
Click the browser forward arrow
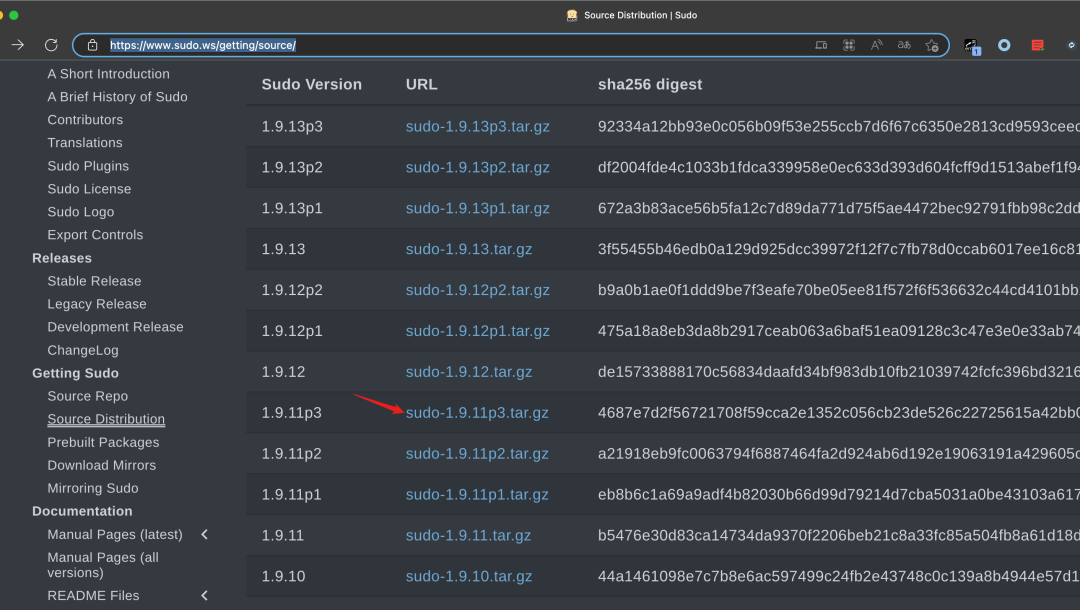coord(18,45)
